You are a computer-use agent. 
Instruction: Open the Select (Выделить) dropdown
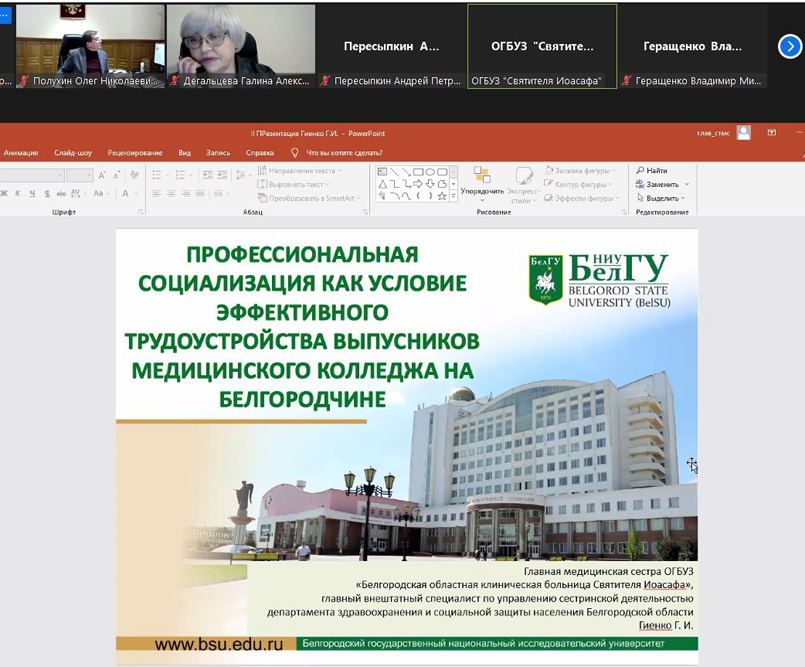tap(662, 198)
